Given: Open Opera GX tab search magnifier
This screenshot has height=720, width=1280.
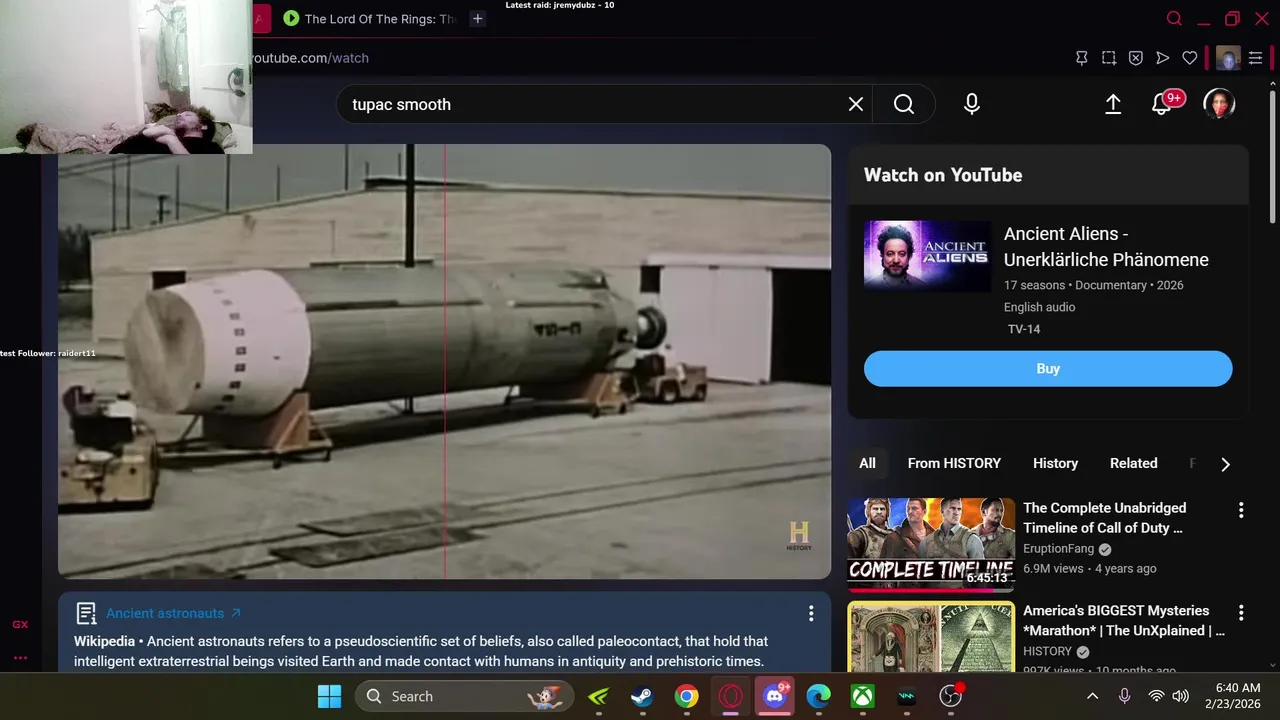Looking at the screenshot, I should [x=1175, y=19].
